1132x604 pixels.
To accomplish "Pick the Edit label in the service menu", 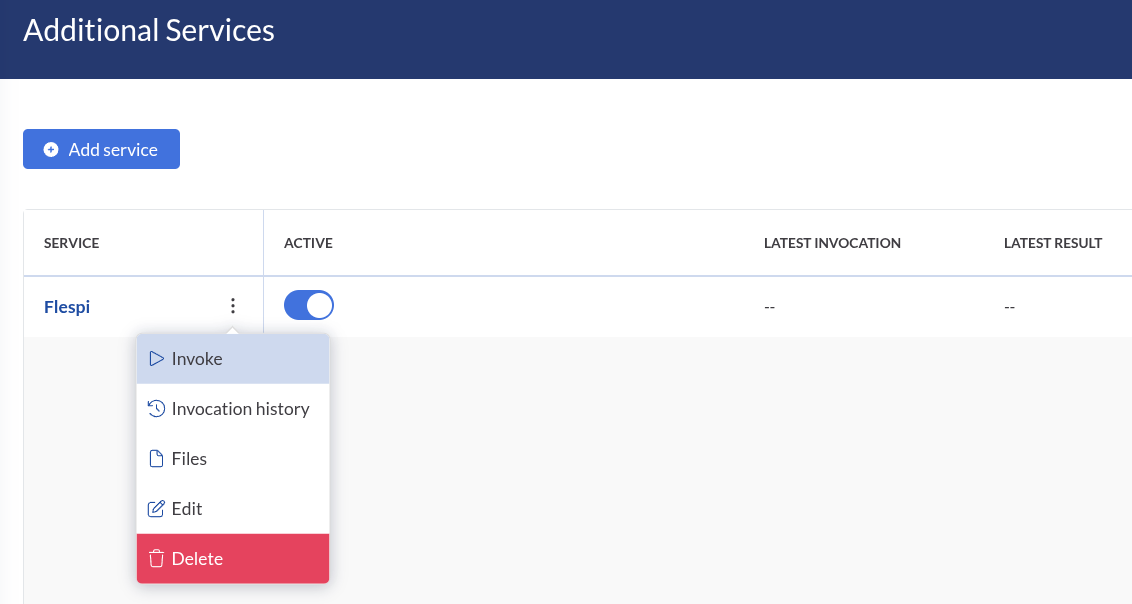I will [x=187, y=509].
